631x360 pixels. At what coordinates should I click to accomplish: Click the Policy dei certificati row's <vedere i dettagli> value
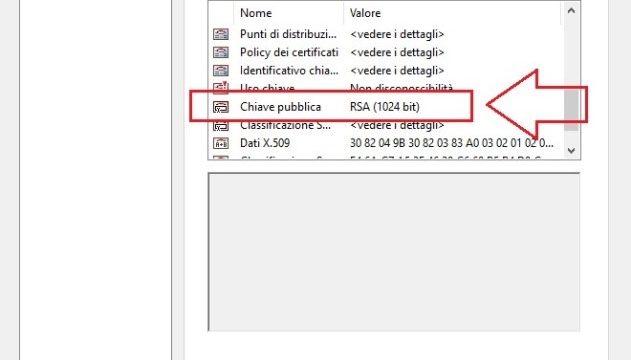[x=397, y=52]
